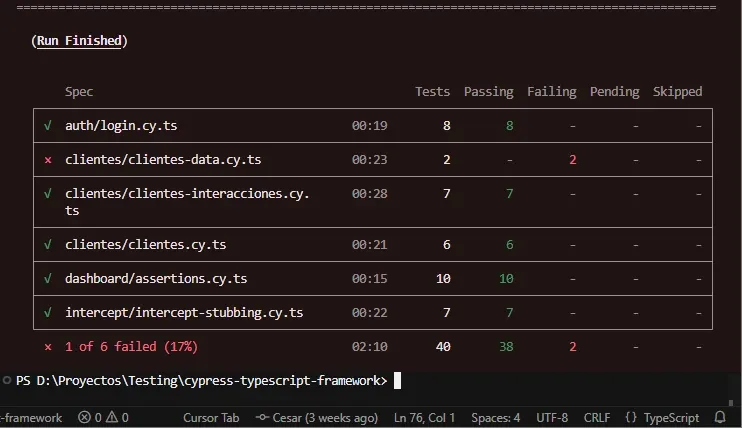Viewport: 742px width, 428px height.
Task: Click the red x beside clientes-data.cy.ts
Action: click(48, 160)
